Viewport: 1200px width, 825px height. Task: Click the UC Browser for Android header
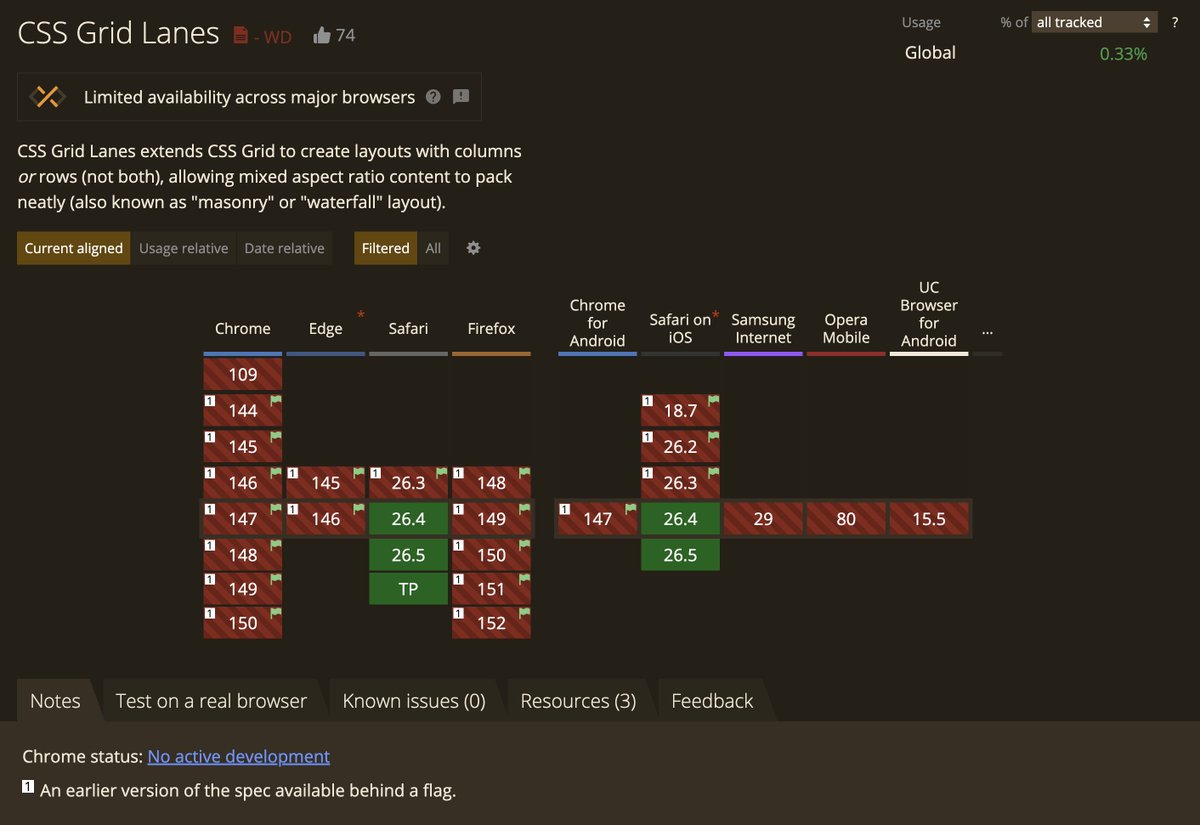929,314
